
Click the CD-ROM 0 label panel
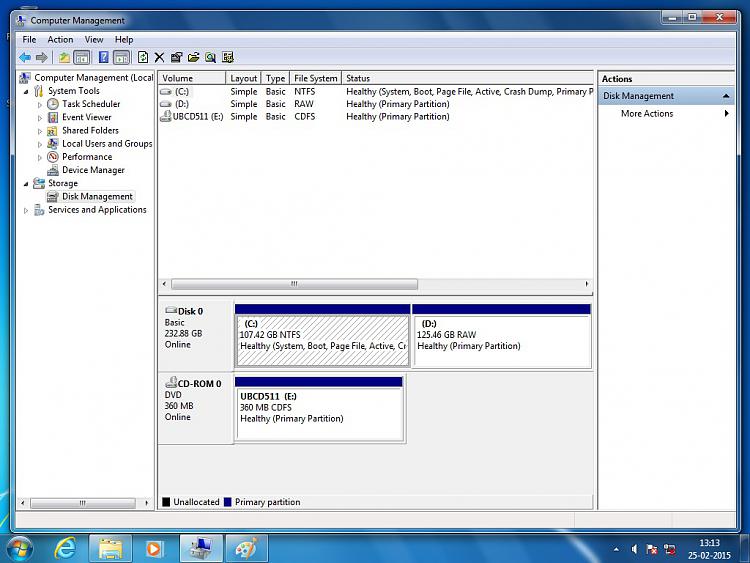pos(196,408)
